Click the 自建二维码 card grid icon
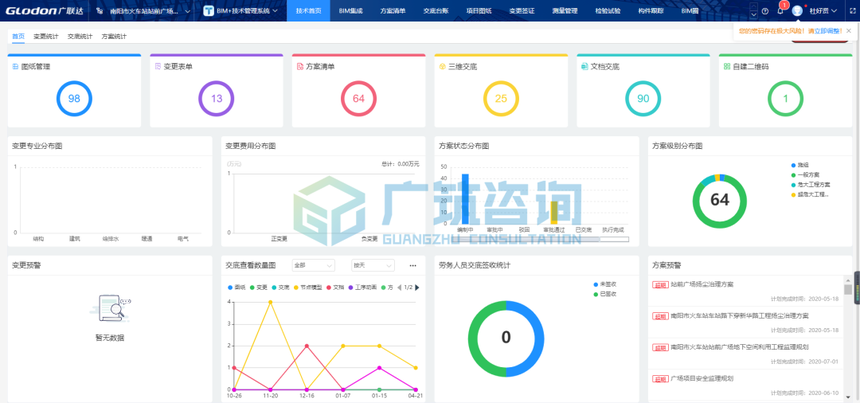860x403 pixels. point(727,66)
